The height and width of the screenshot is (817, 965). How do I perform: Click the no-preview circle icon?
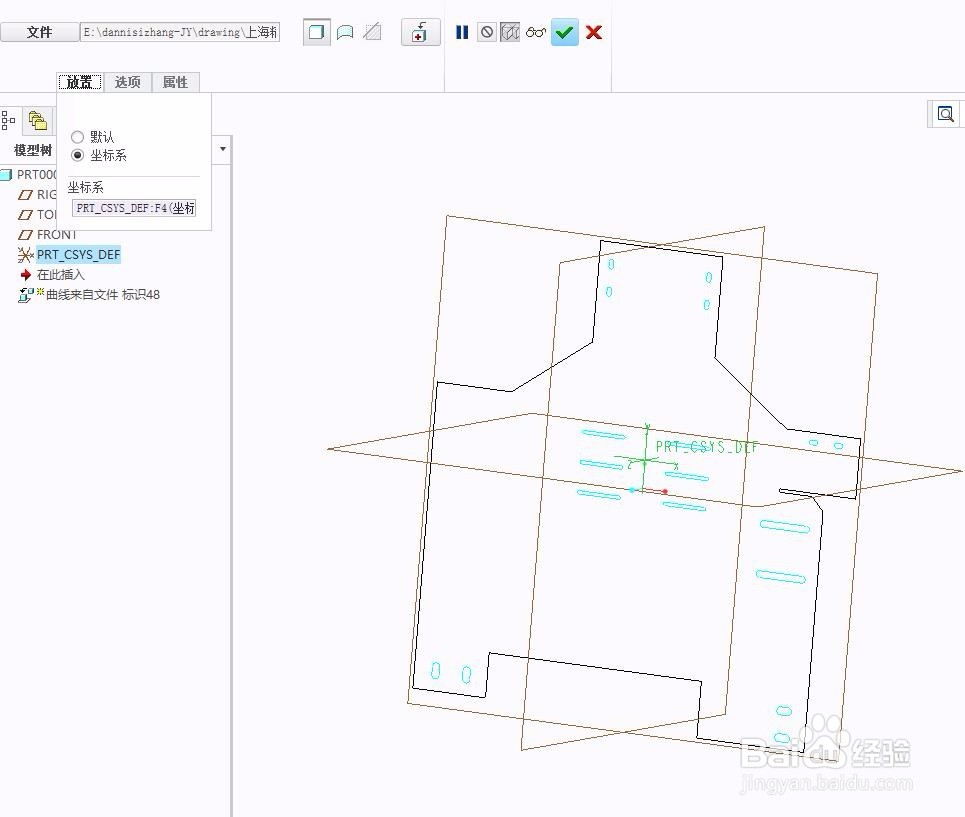click(x=487, y=32)
